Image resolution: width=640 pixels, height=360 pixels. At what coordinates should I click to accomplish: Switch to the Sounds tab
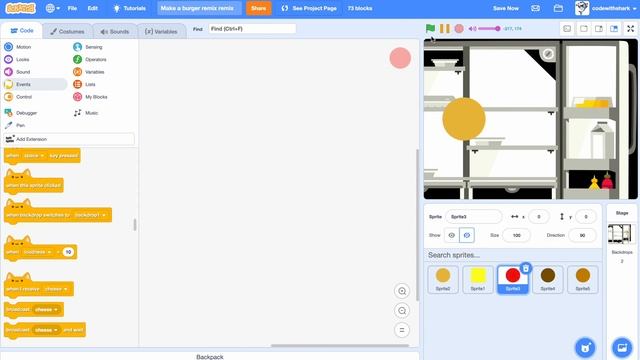pyautogui.click(x=115, y=31)
